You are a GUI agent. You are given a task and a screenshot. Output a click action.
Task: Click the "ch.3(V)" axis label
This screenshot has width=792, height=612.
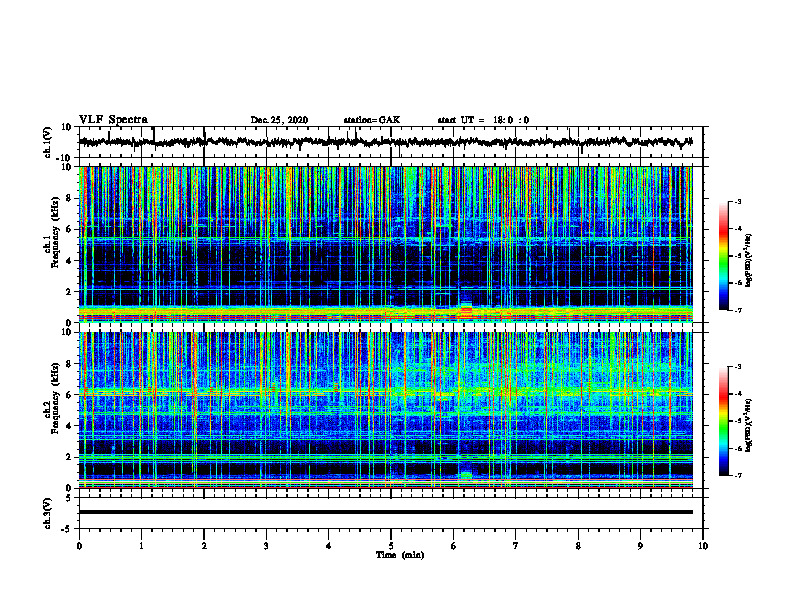tap(48, 513)
